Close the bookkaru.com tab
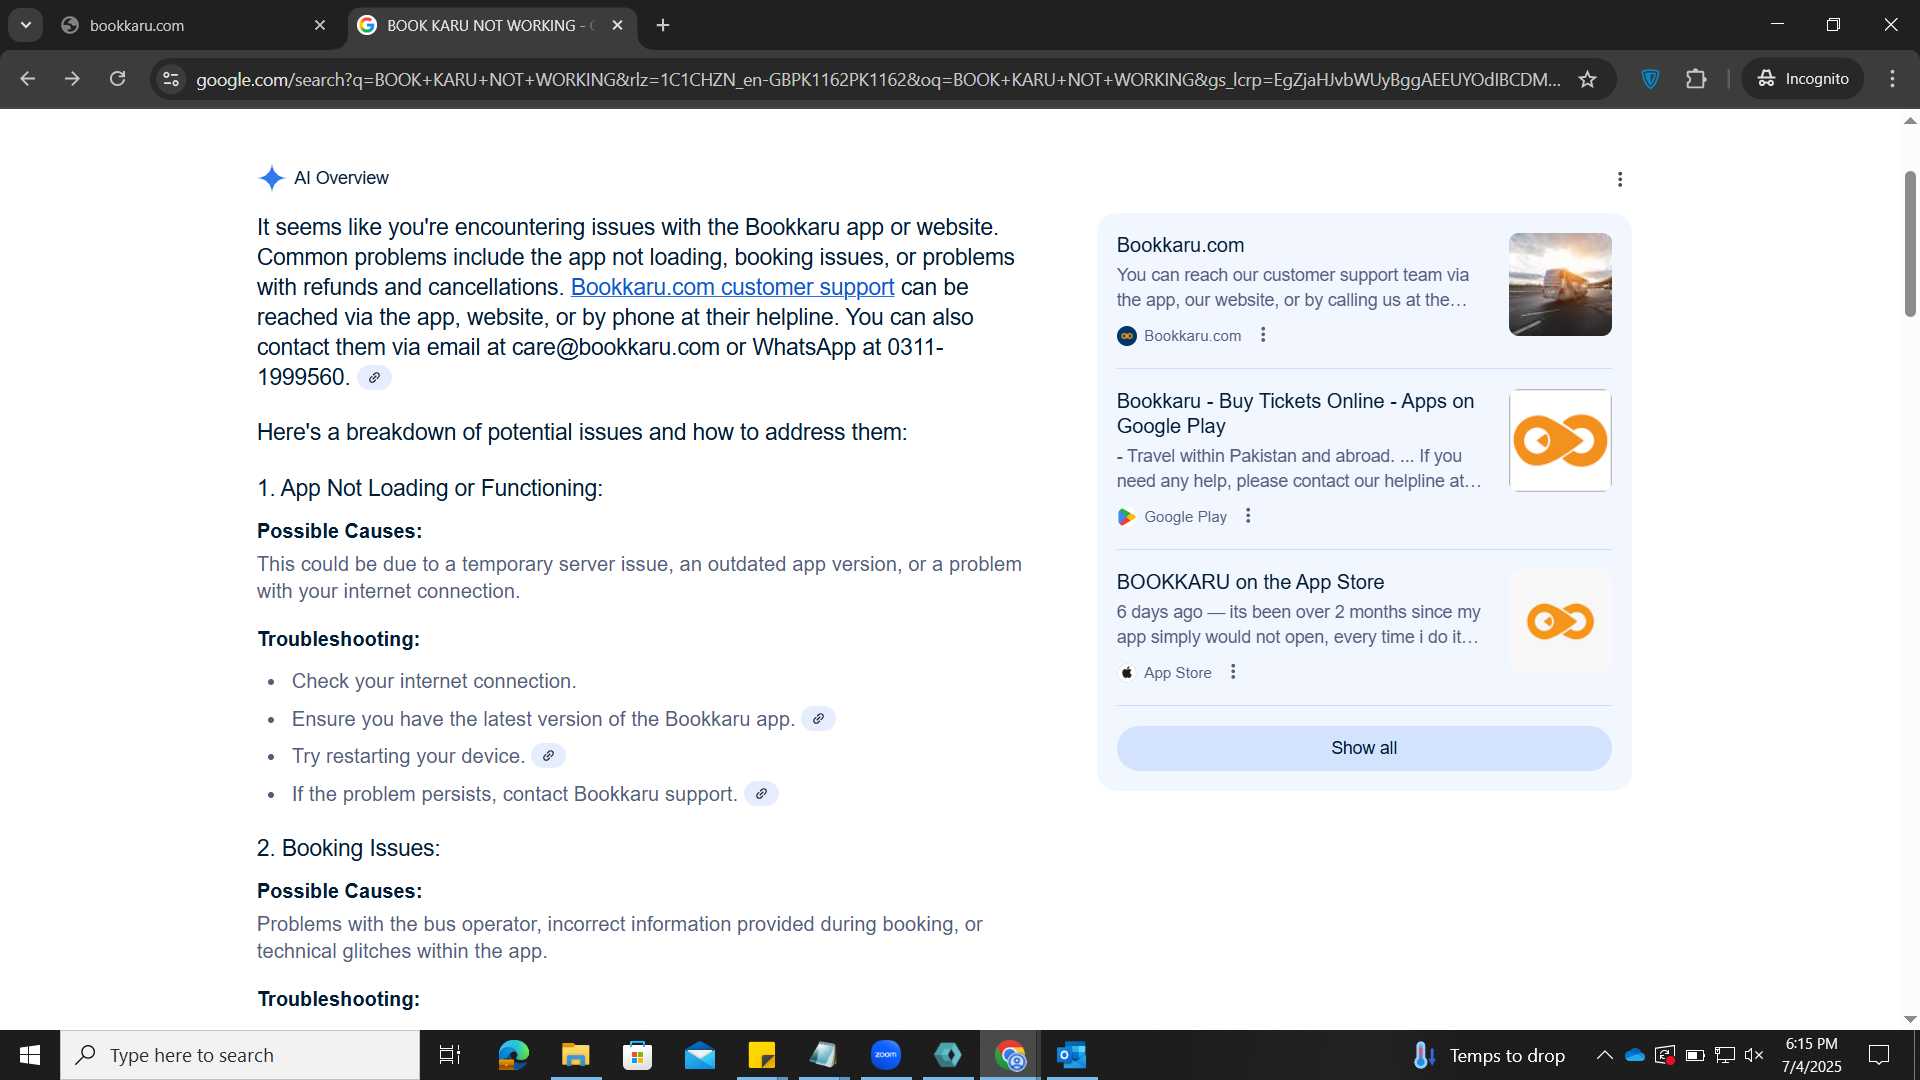The image size is (1920, 1080). pyautogui.click(x=320, y=25)
